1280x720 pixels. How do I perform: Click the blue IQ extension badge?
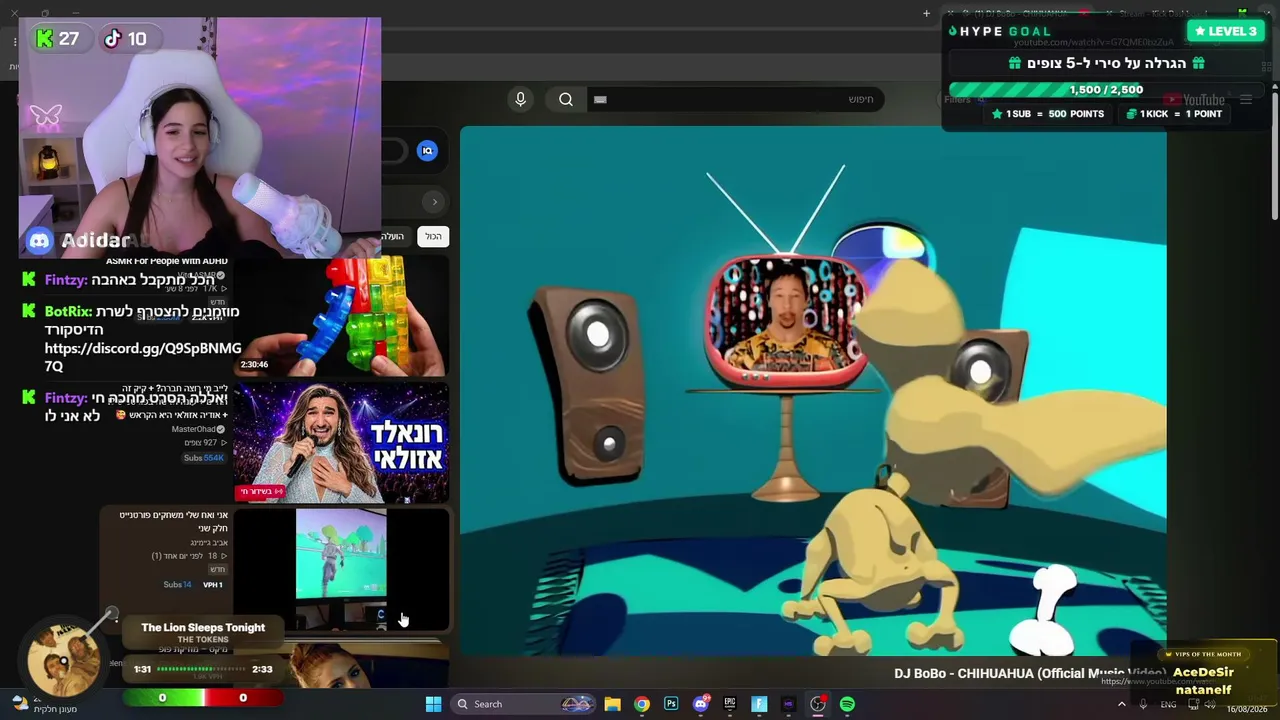pyautogui.click(x=427, y=151)
